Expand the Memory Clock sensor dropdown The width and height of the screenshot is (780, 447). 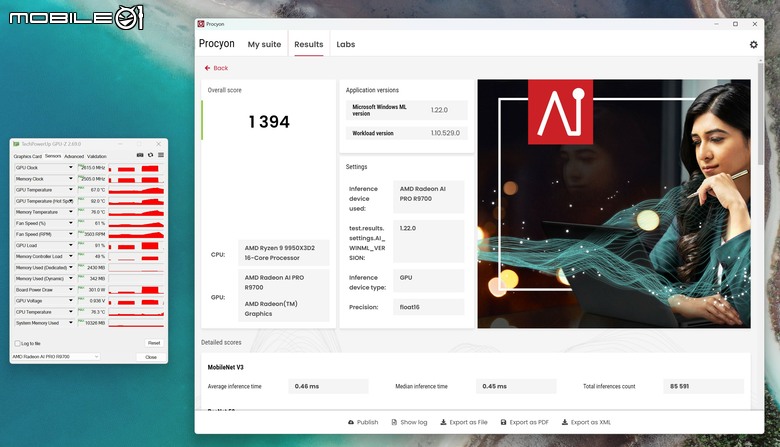point(70,179)
